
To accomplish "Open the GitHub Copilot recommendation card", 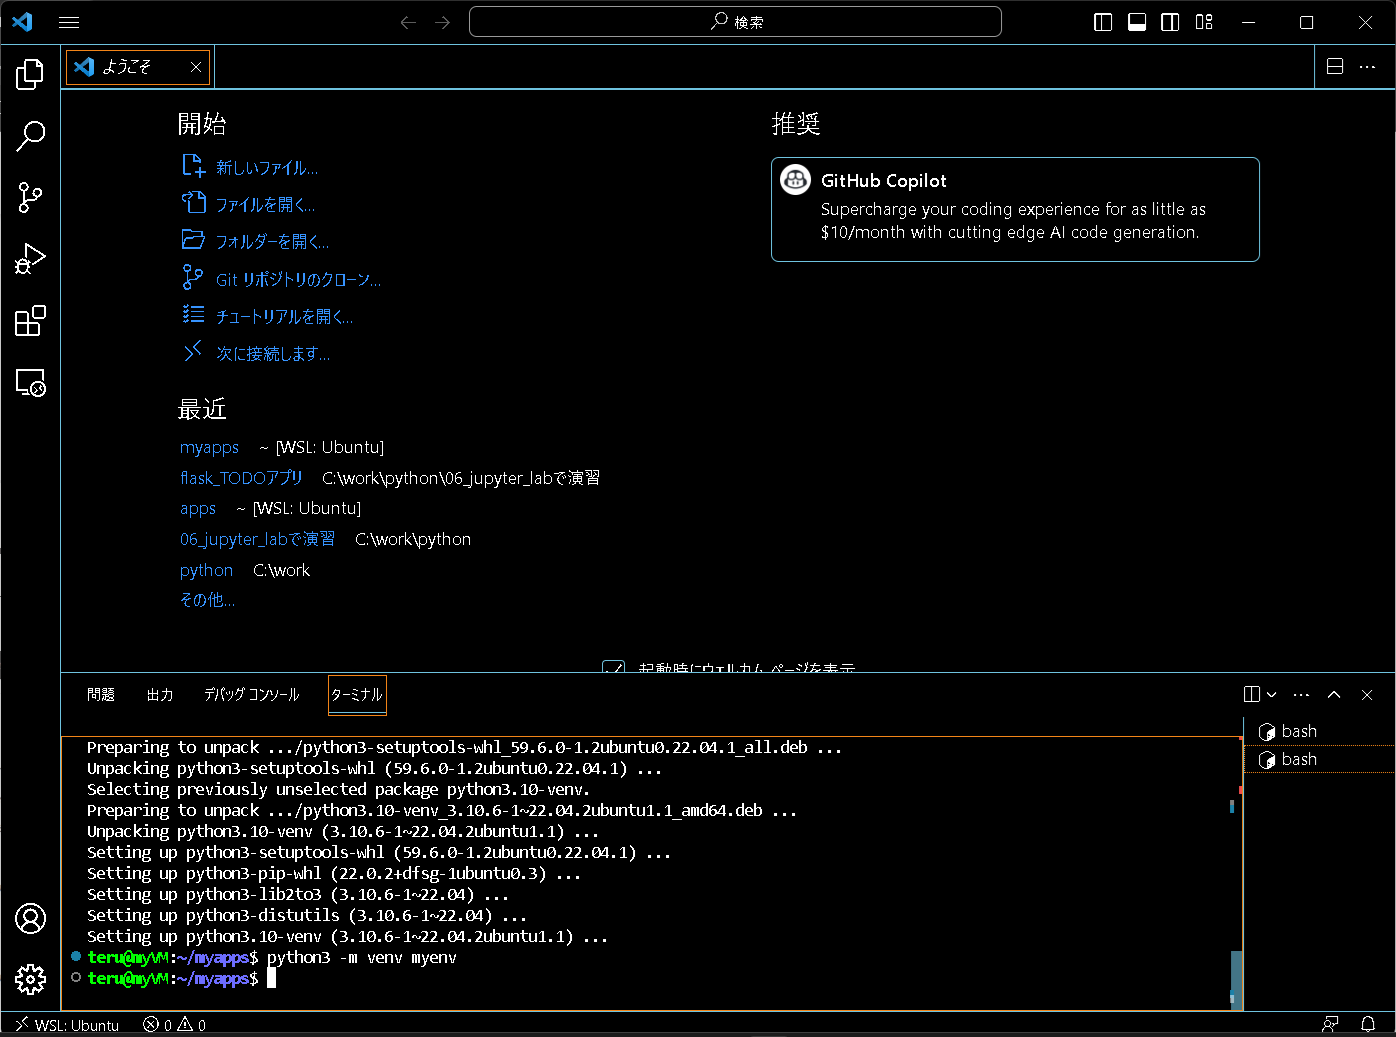I will click(x=1015, y=209).
